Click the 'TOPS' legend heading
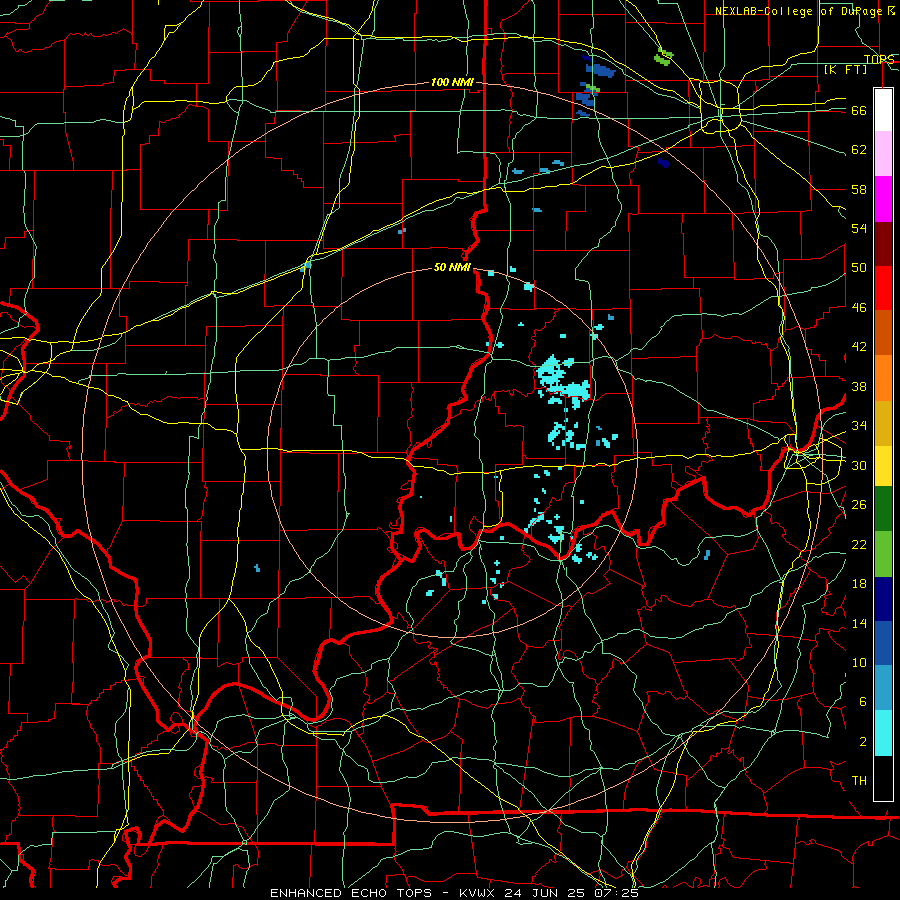The width and height of the screenshot is (900, 900). 879,60
